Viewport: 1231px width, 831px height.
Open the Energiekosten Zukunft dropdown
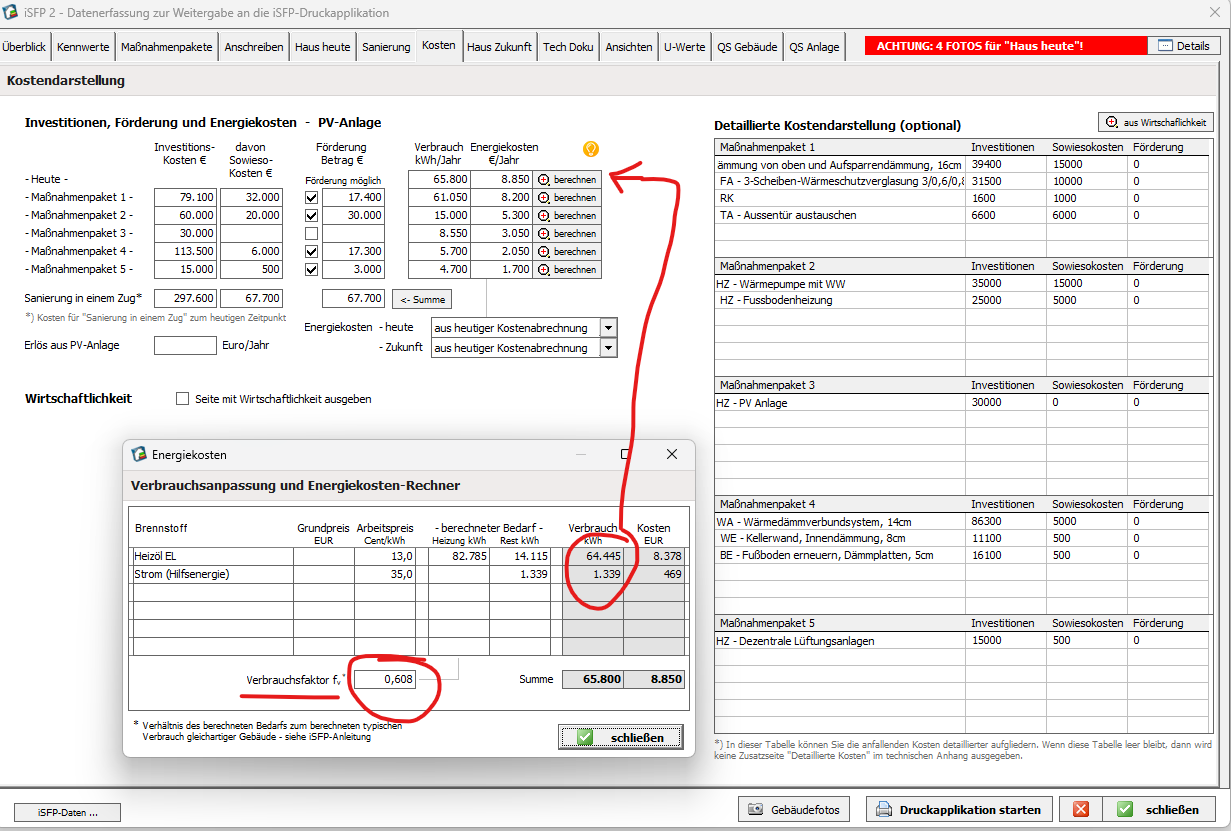(608, 348)
